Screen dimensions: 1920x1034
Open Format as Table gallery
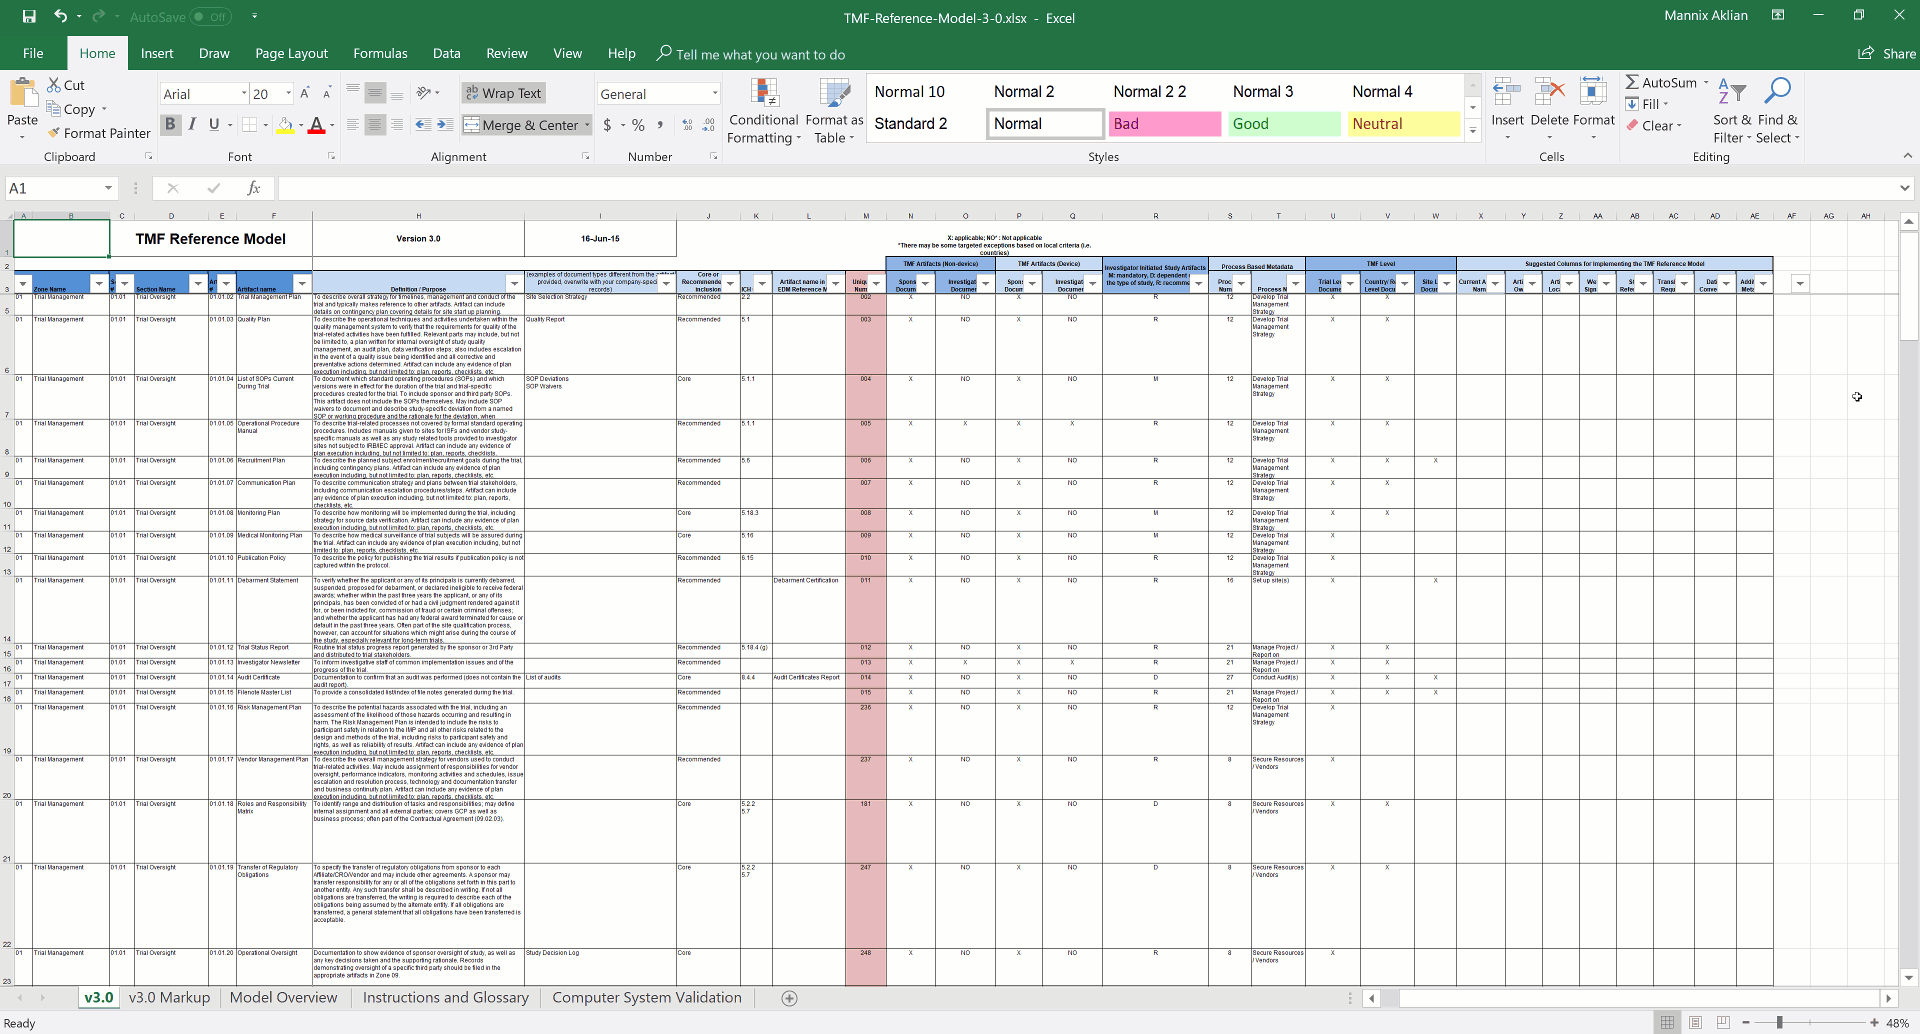[x=834, y=110]
